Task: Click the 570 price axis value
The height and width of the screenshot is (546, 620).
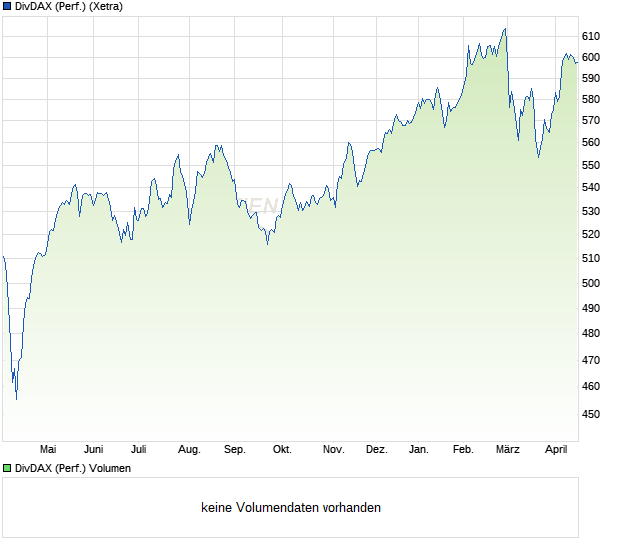Action: click(x=591, y=120)
